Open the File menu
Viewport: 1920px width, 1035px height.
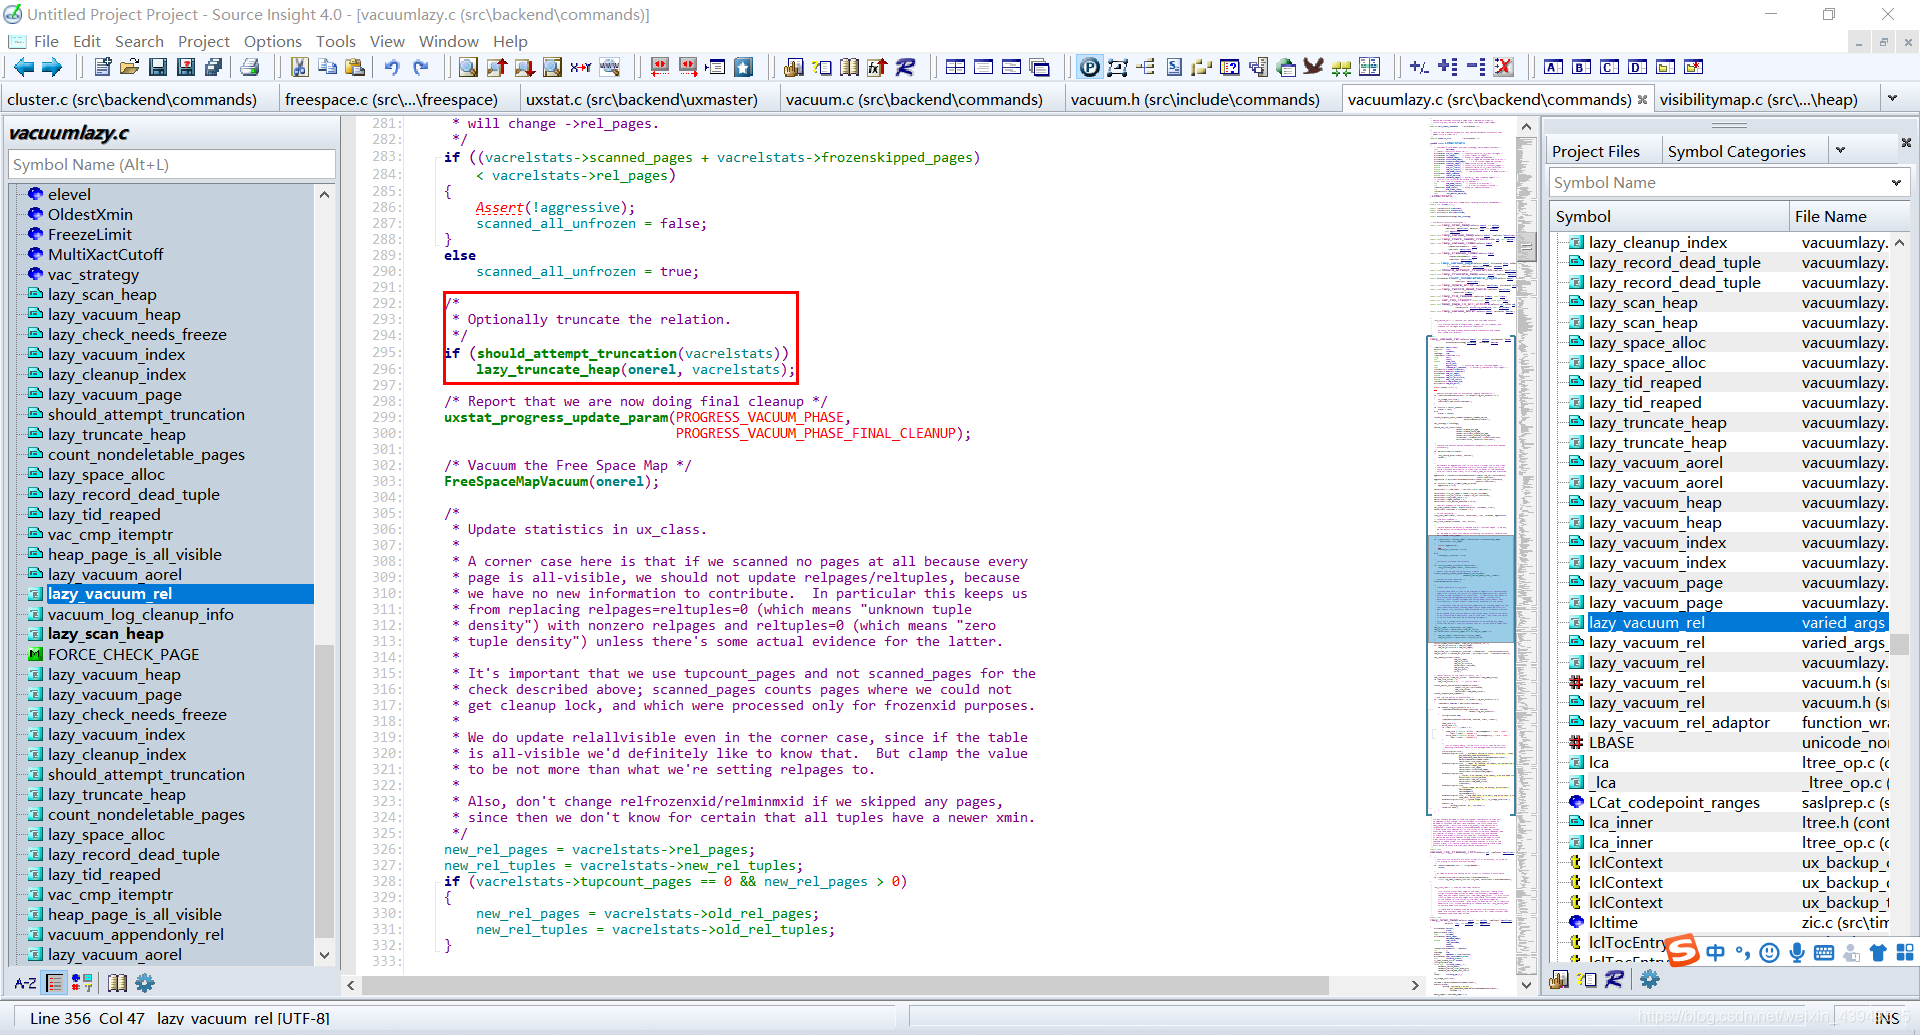click(x=46, y=41)
